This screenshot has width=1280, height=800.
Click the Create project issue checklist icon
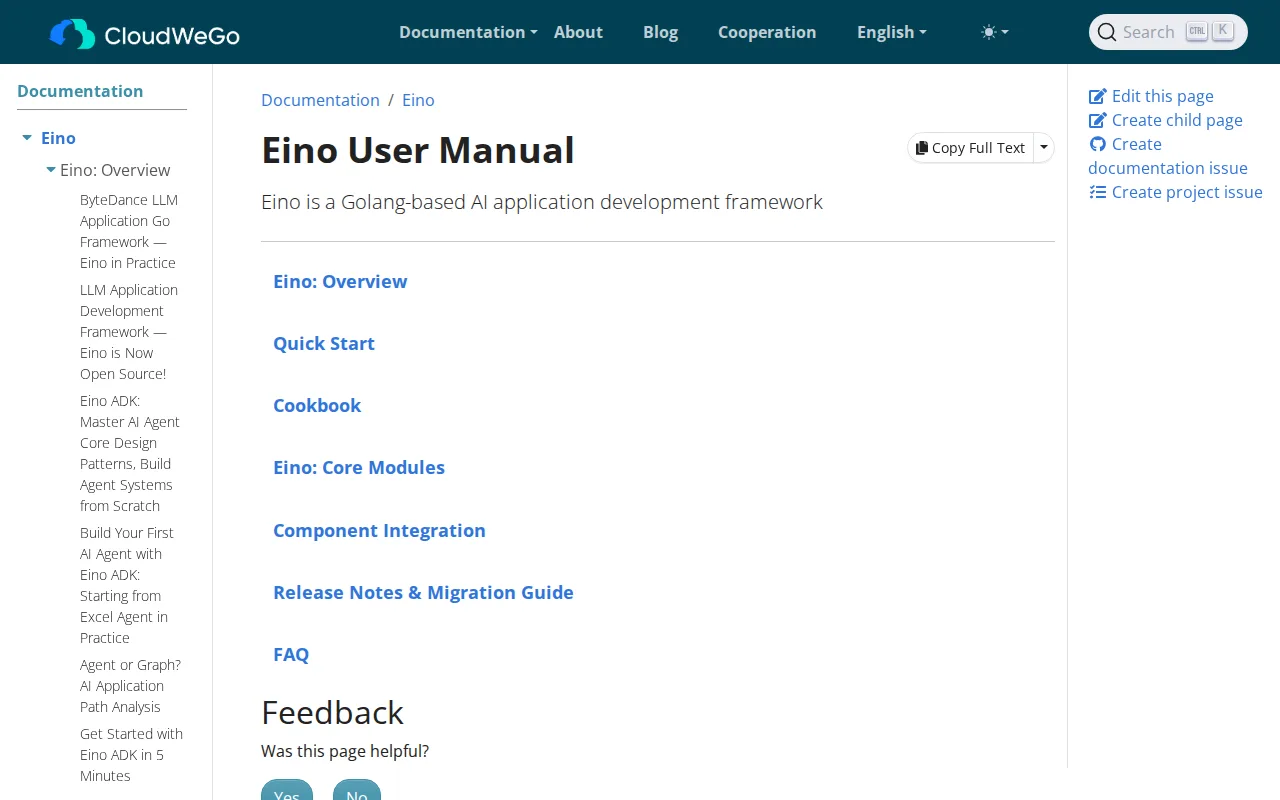click(x=1098, y=192)
